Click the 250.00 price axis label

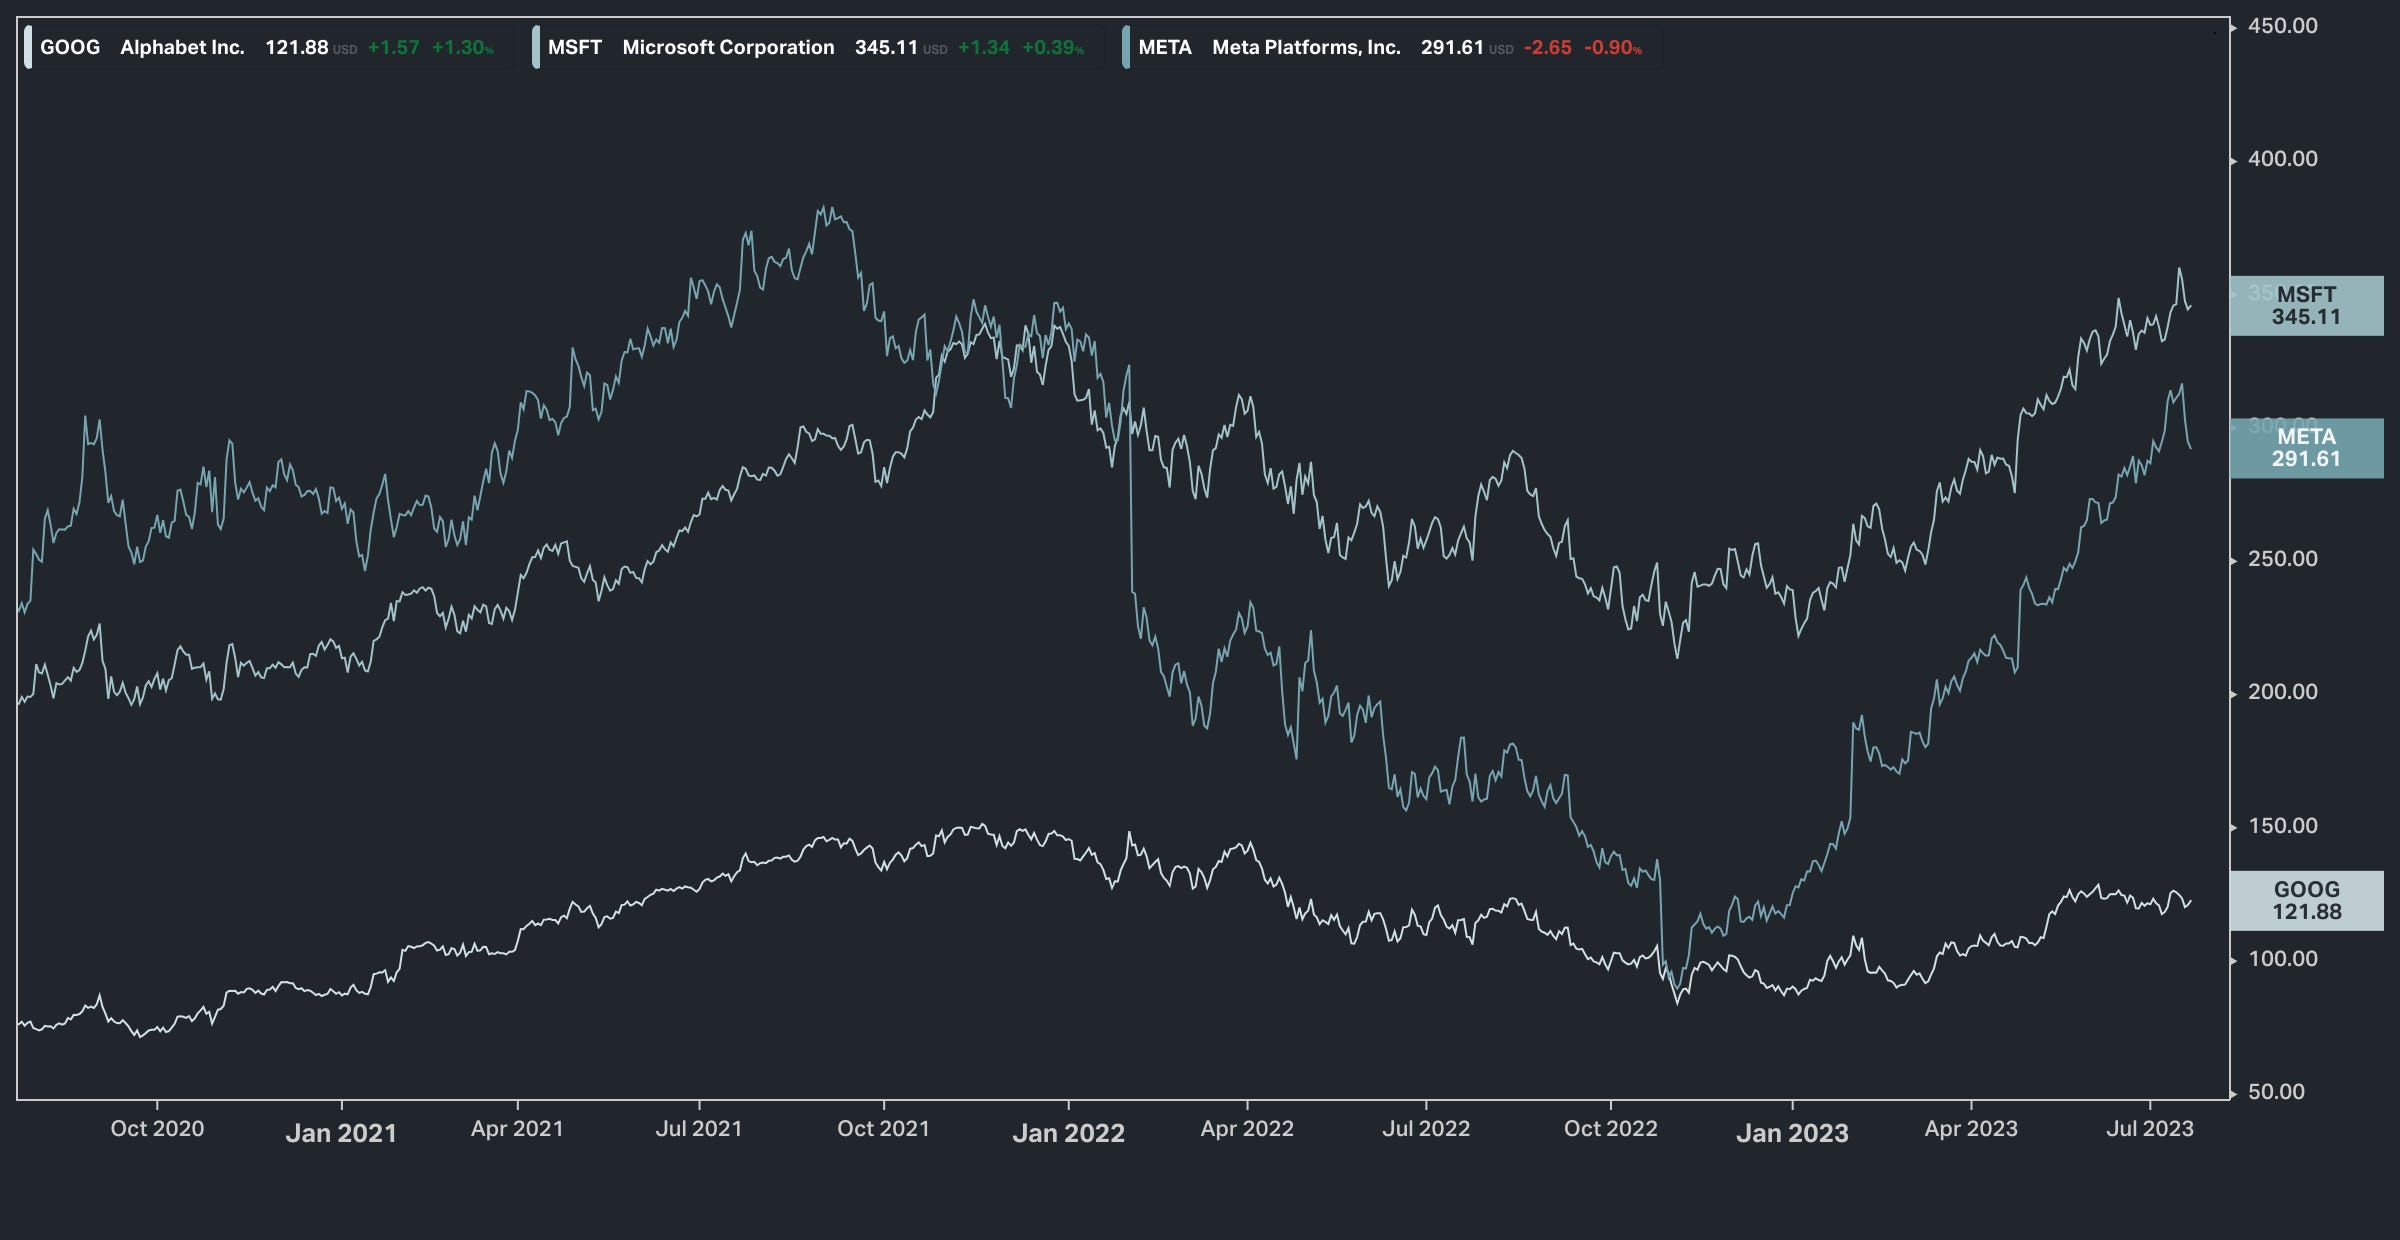(x=2282, y=559)
